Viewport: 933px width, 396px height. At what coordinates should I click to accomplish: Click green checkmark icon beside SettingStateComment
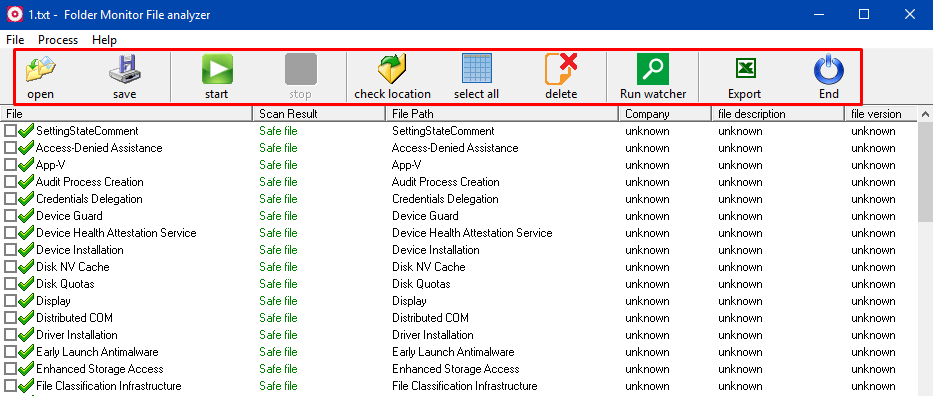(x=26, y=131)
